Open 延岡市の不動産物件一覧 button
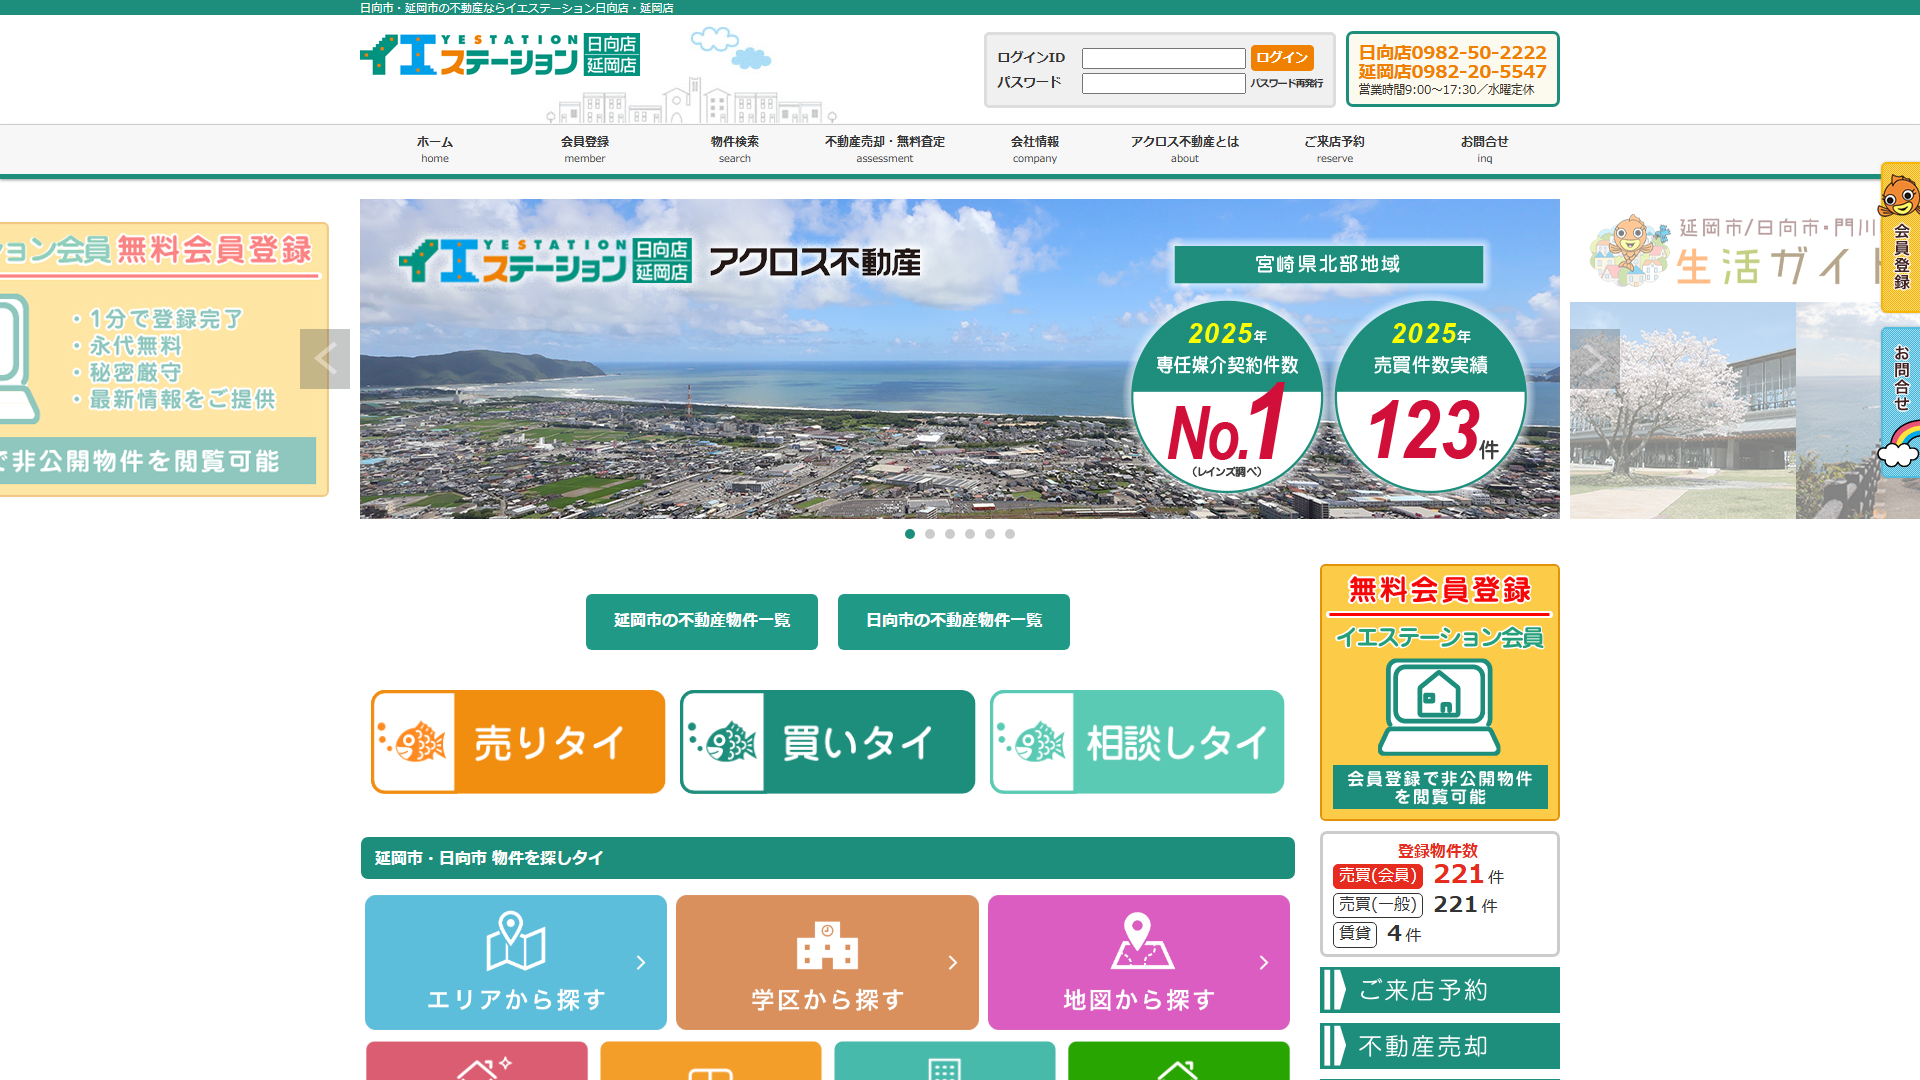Image resolution: width=1920 pixels, height=1080 pixels. (x=702, y=621)
